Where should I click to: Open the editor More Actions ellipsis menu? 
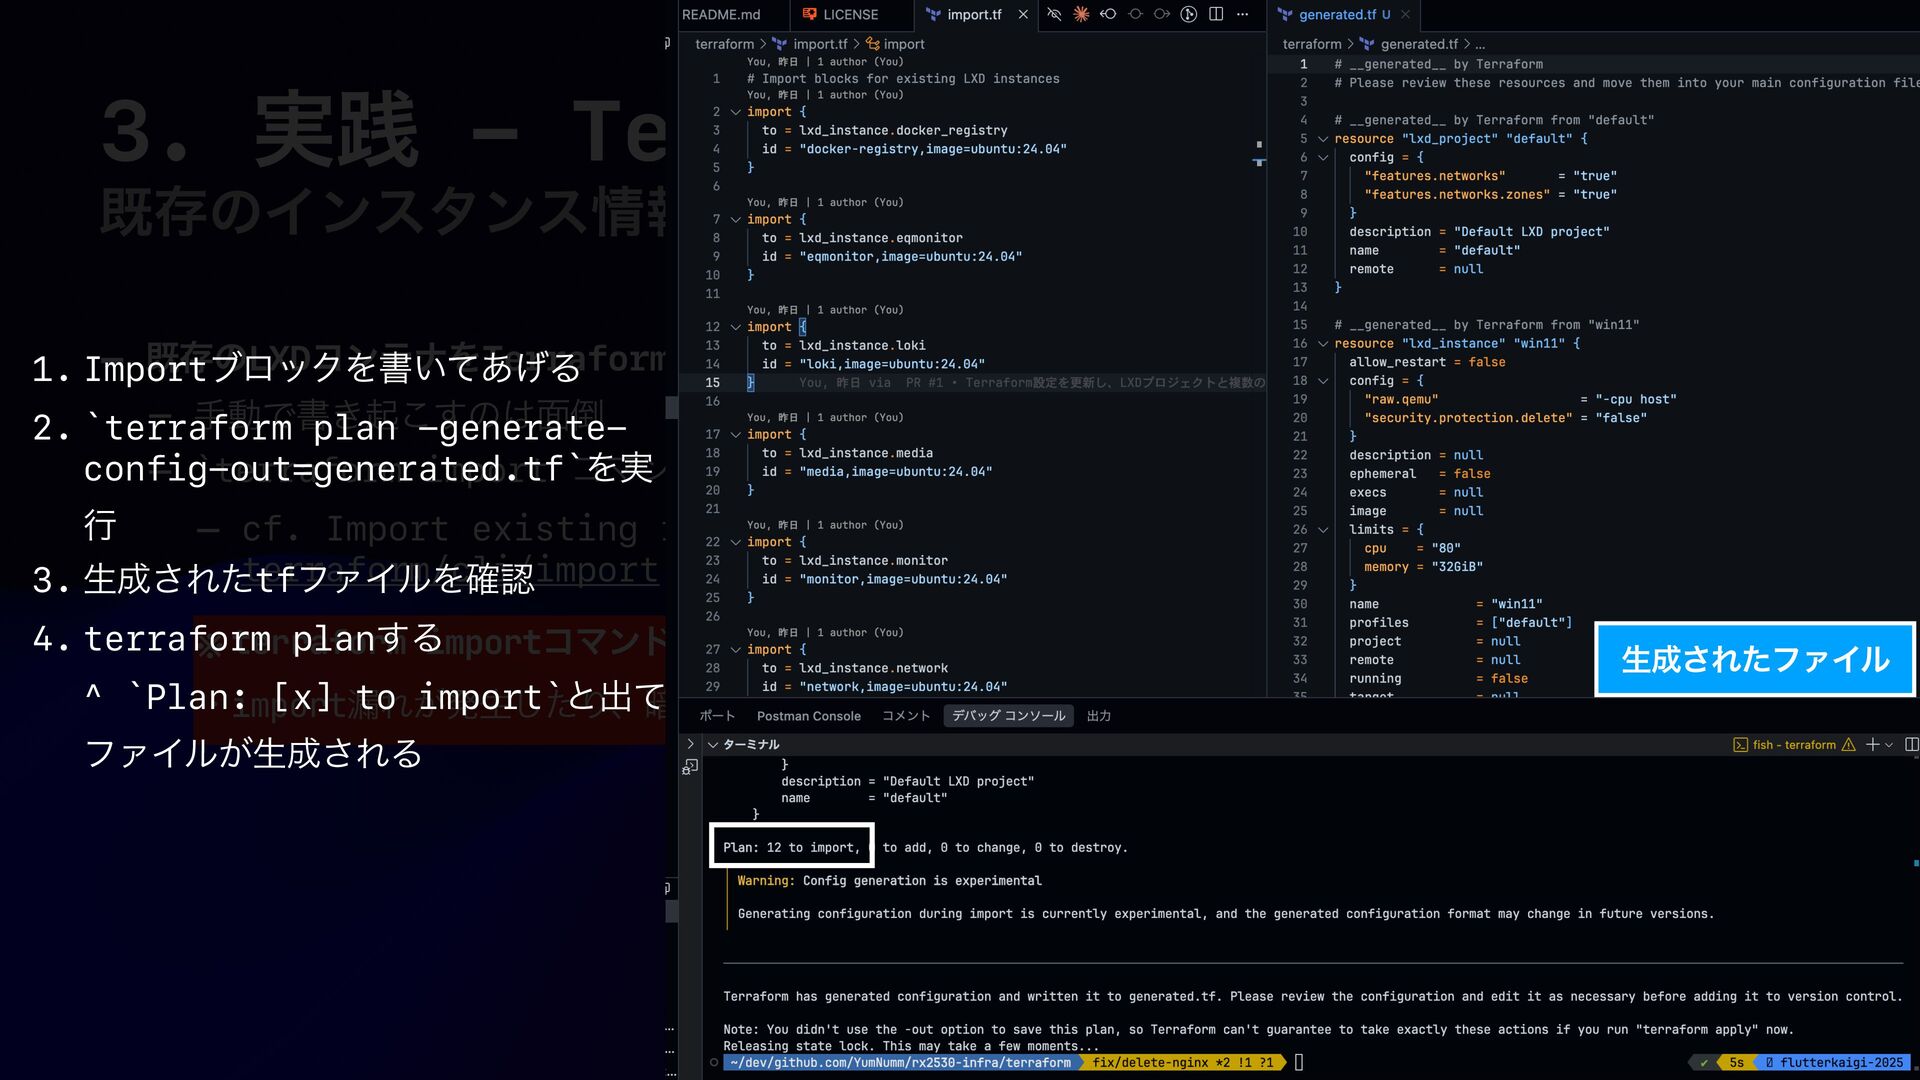[x=1243, y=14]
